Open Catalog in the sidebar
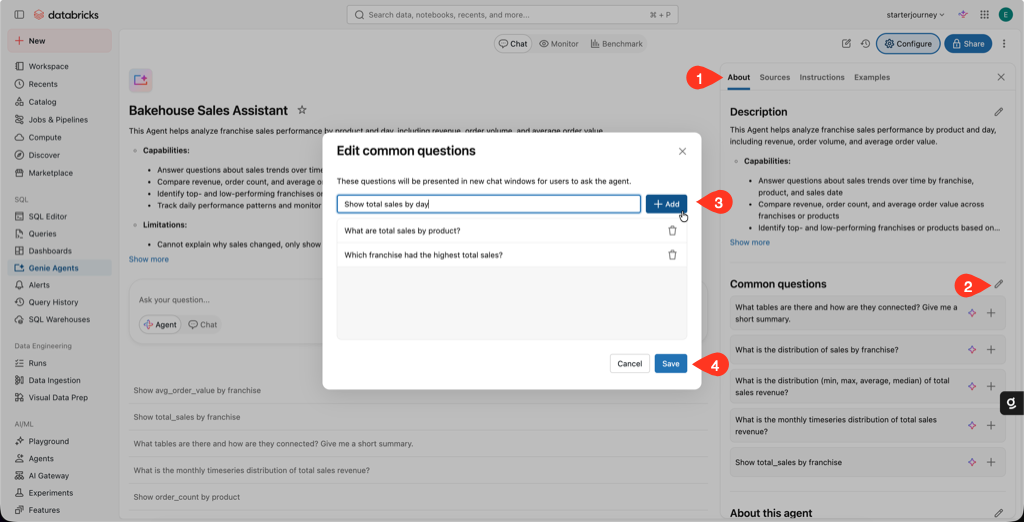The width and height of the screenshot is (1024, 522). (x=59, y=102)
